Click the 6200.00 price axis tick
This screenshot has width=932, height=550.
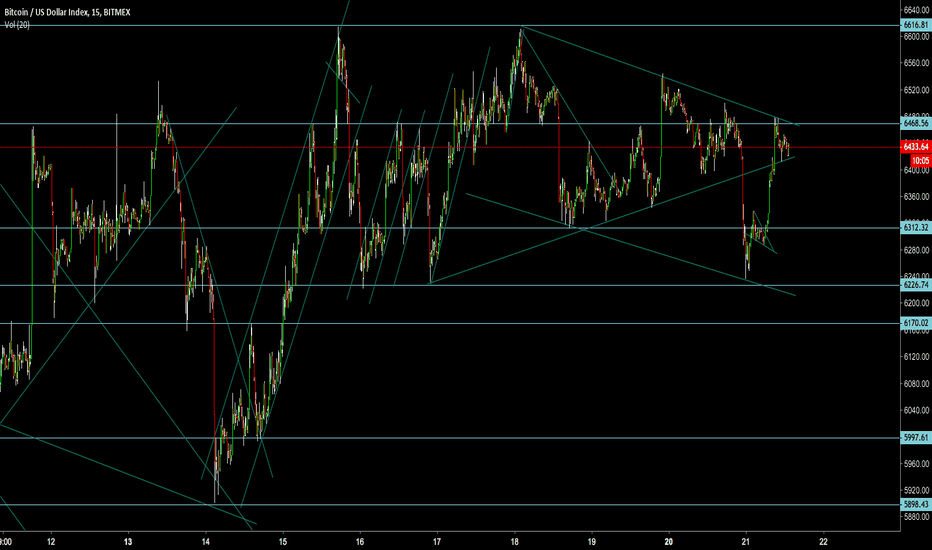pyautogui.click(x=916, y=303)
